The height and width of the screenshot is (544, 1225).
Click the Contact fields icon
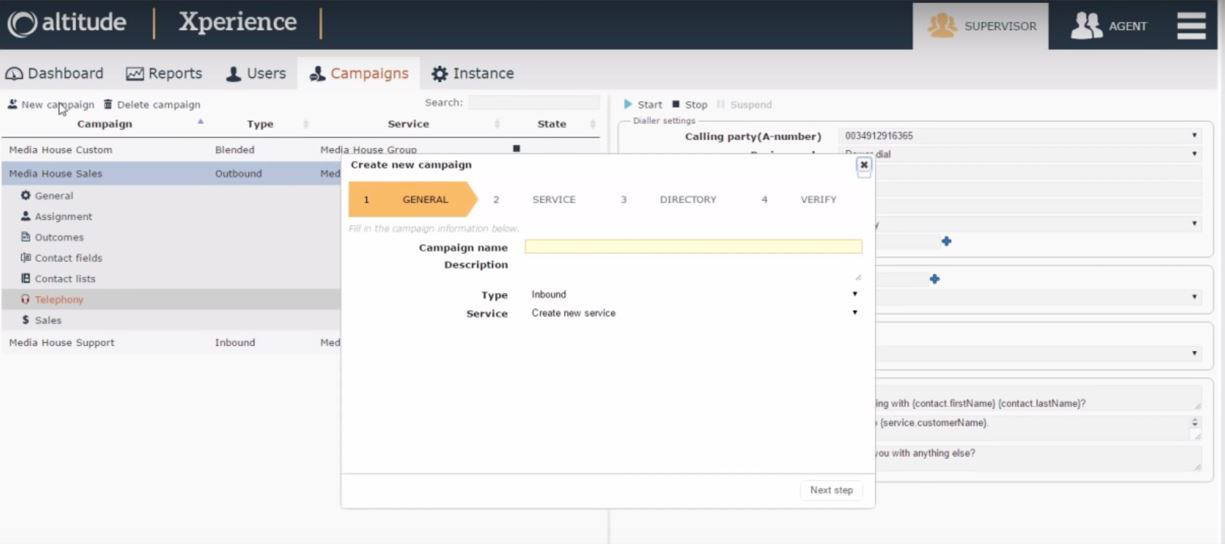[26, 258]
